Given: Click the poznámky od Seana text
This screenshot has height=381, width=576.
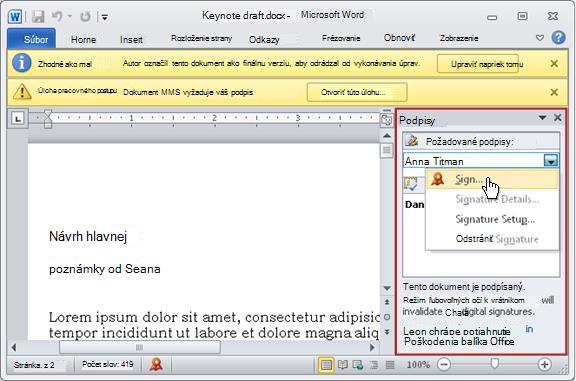Looking at the screenshot, I should (105, 269).
